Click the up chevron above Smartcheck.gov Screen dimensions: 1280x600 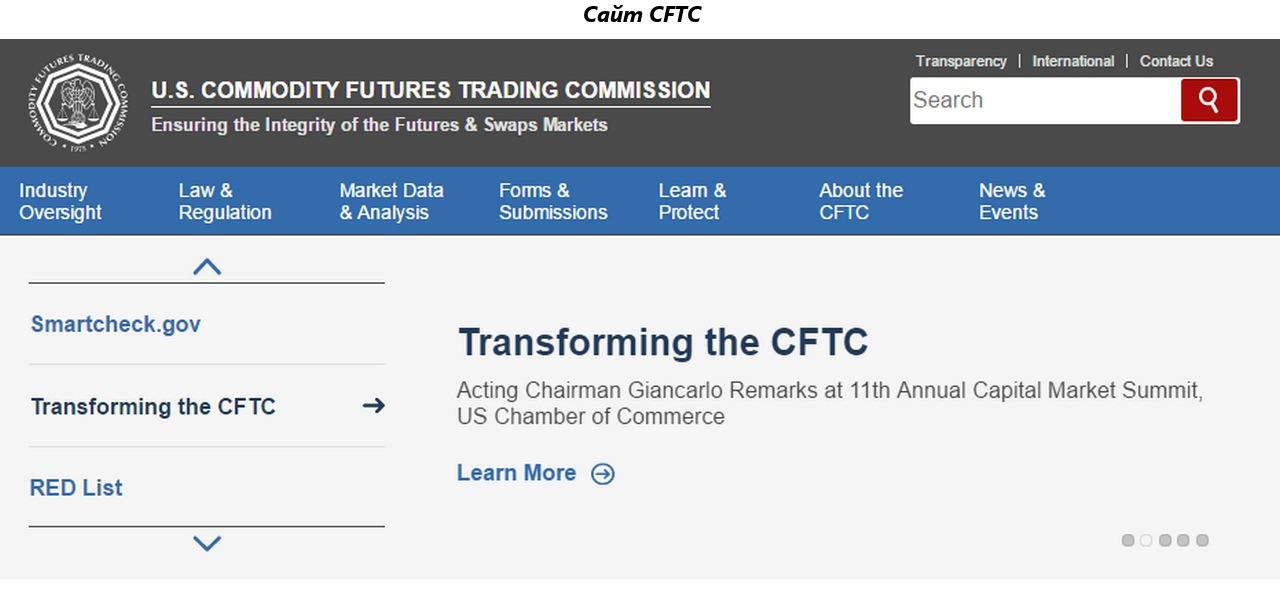click(x=207, y=267)
